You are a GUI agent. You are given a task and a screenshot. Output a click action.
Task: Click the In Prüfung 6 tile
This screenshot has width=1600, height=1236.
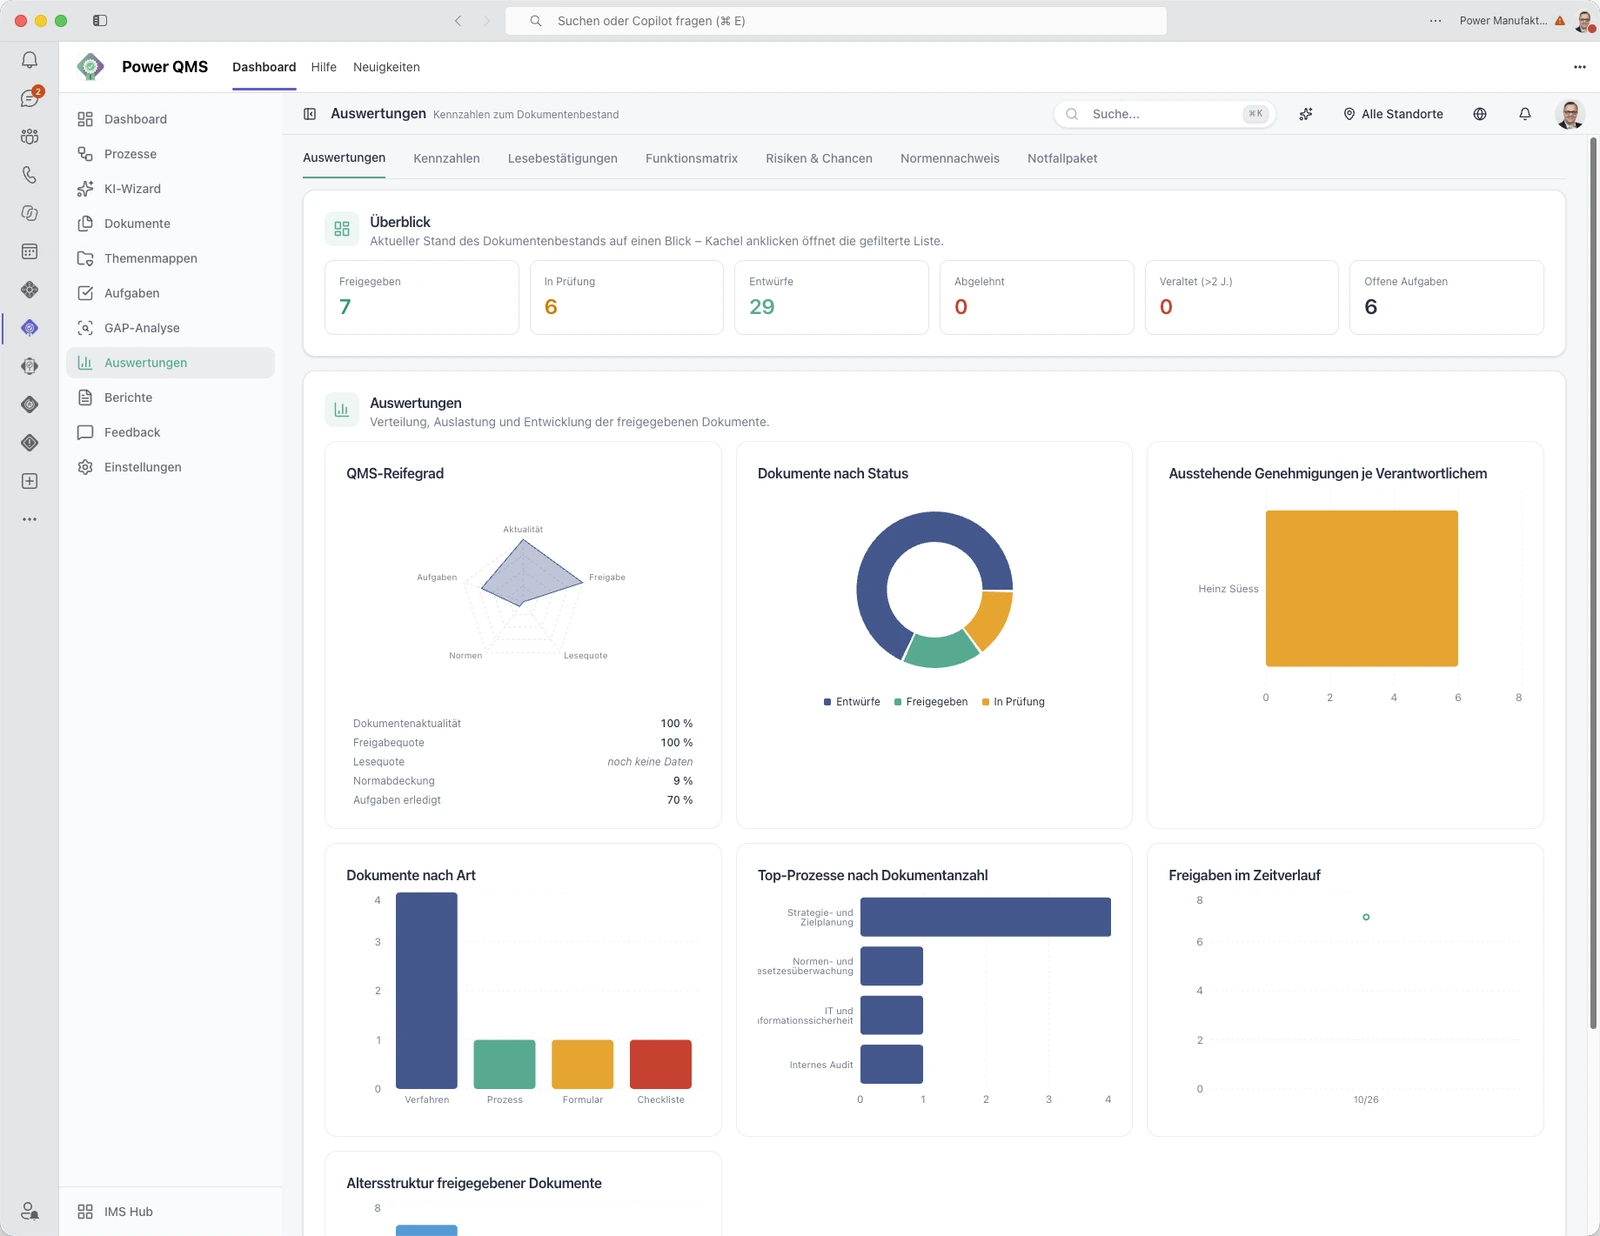point(627,297)
